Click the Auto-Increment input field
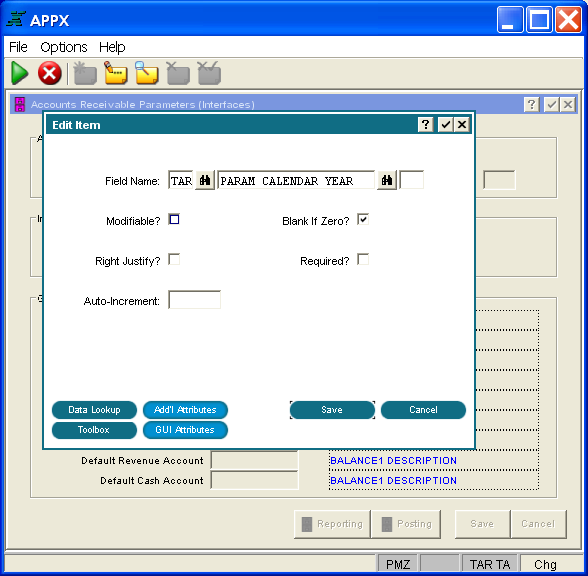This screenshot has width=588, height=576. 194,300
